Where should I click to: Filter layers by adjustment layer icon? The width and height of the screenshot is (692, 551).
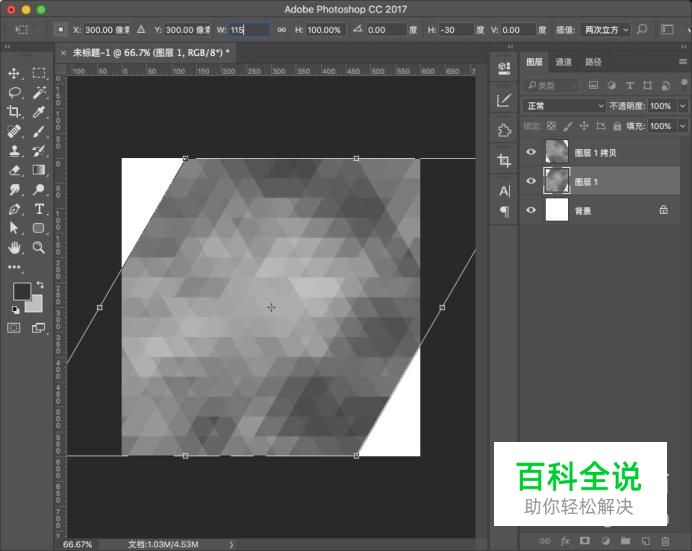[x=611, y=85]
